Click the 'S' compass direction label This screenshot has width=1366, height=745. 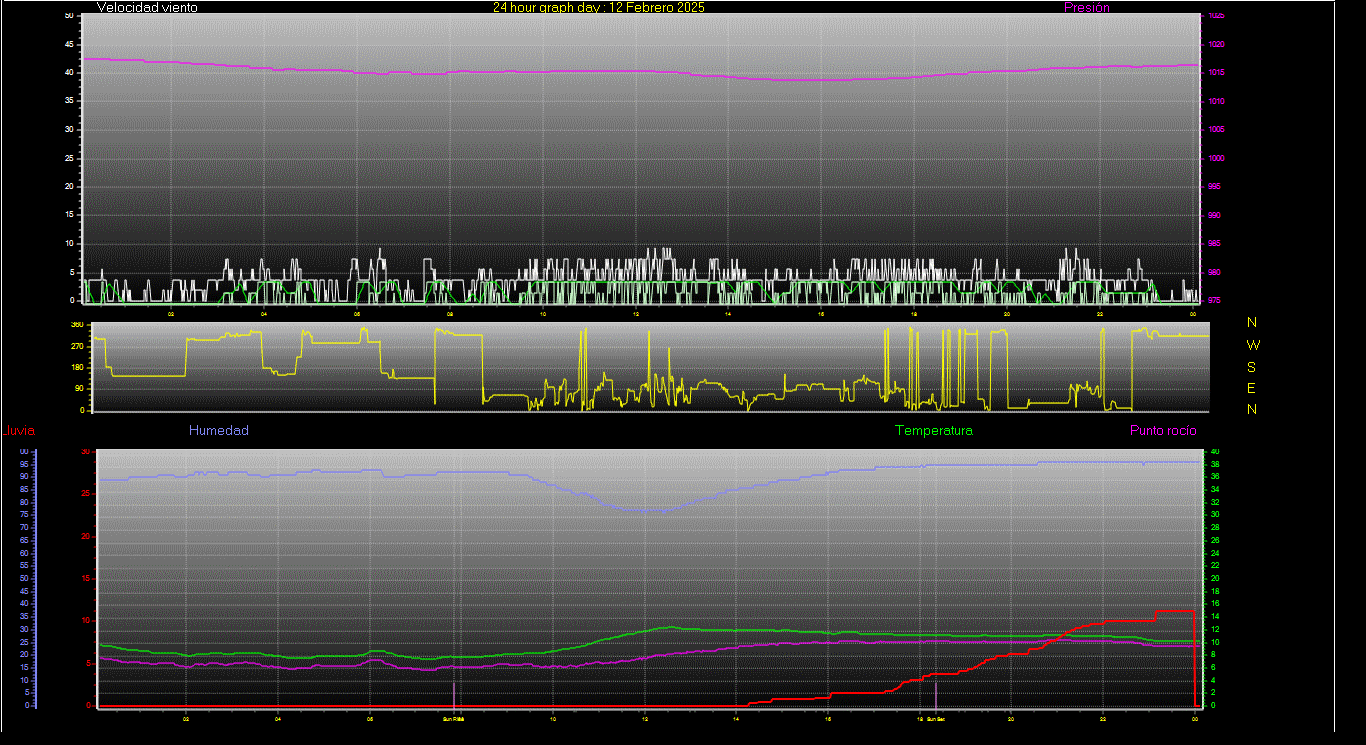coord(1252,366)
